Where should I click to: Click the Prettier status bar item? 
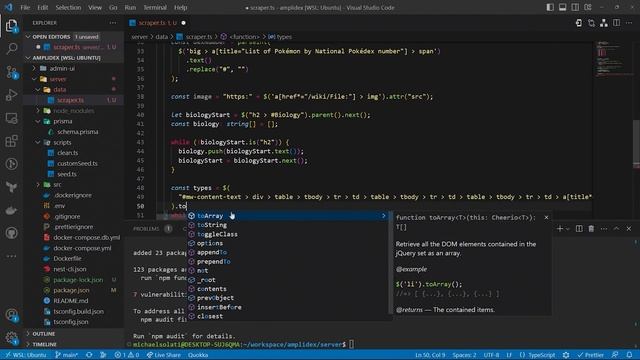[590, 355]
